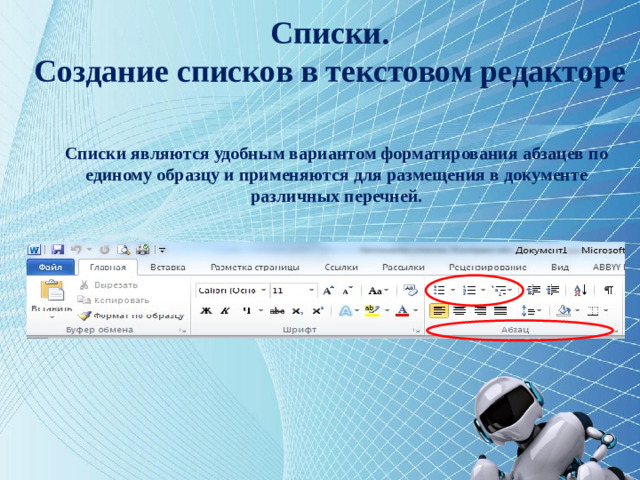
Task: Toggle strikethrough abc button
Action: tap(277, 311)
